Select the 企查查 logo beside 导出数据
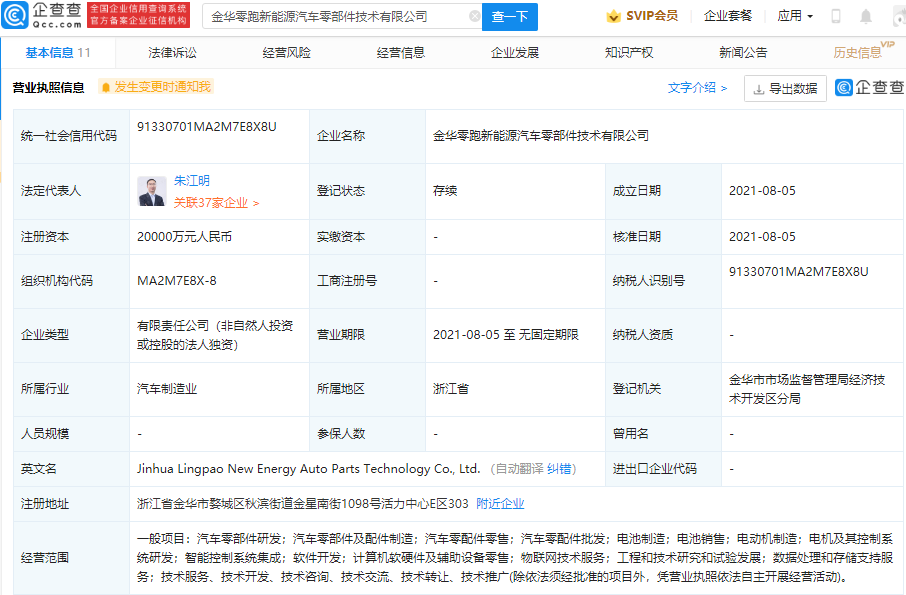The height and width of the screenshot is (595, 906). [x=870, y=87]
